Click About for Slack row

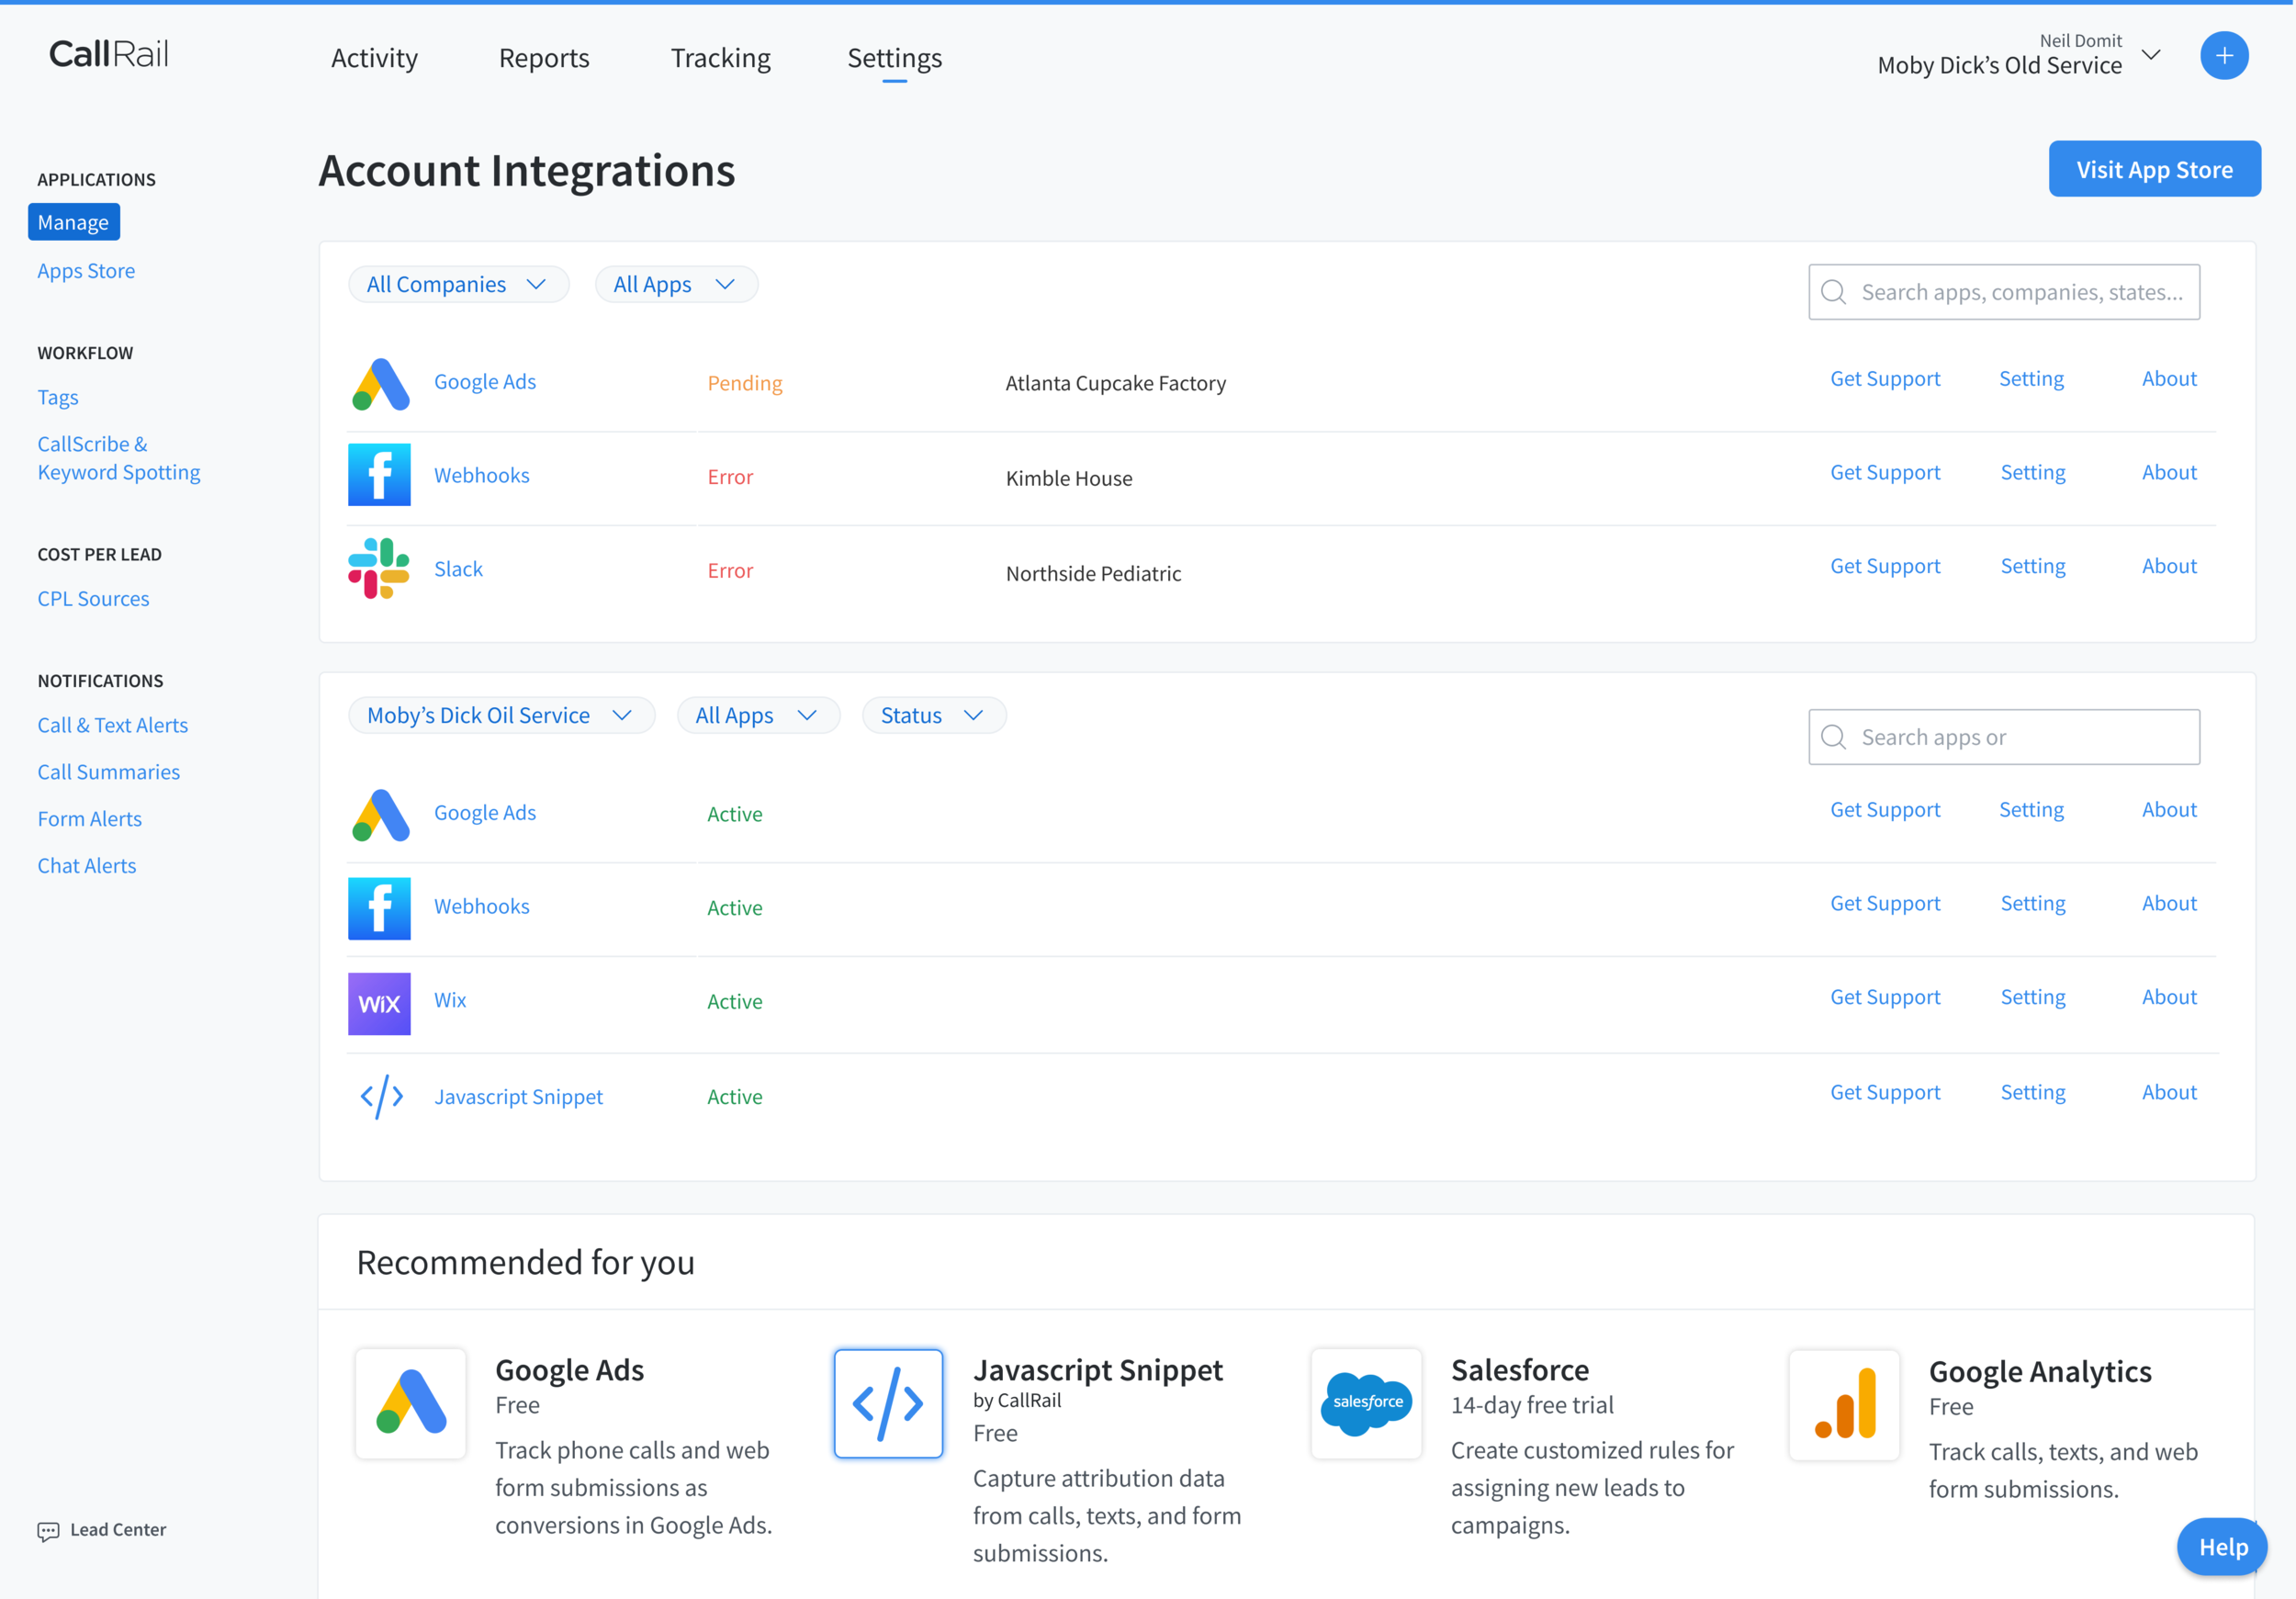coord(2169,566)
